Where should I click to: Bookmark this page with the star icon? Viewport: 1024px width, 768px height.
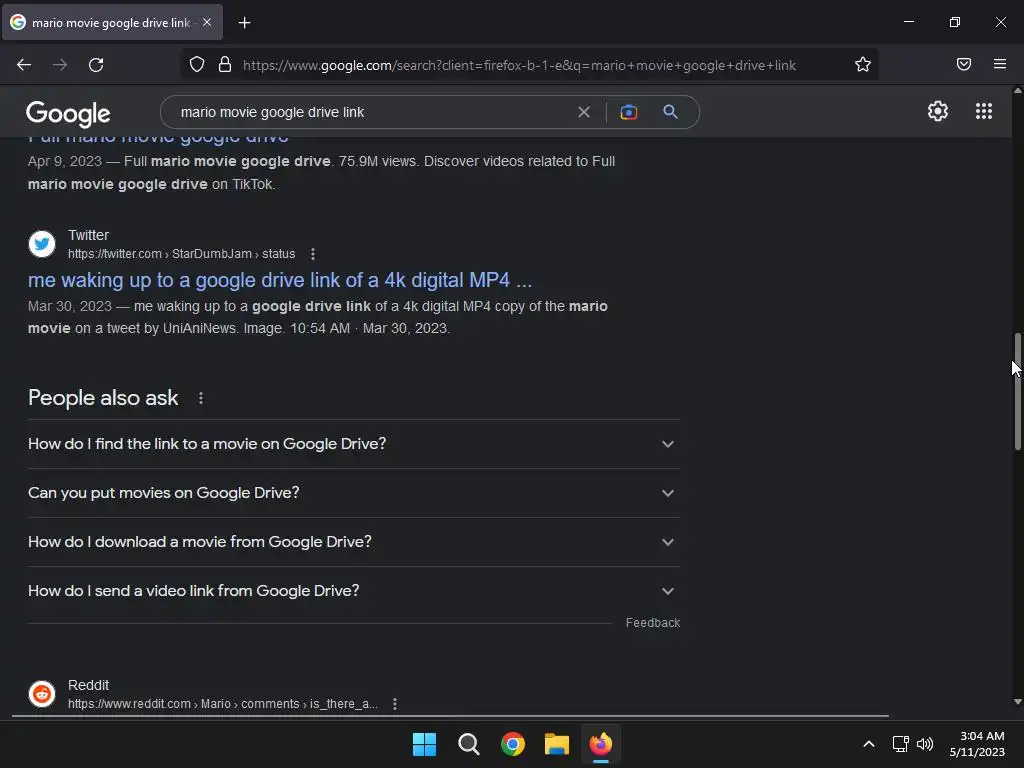pos(863,65)
